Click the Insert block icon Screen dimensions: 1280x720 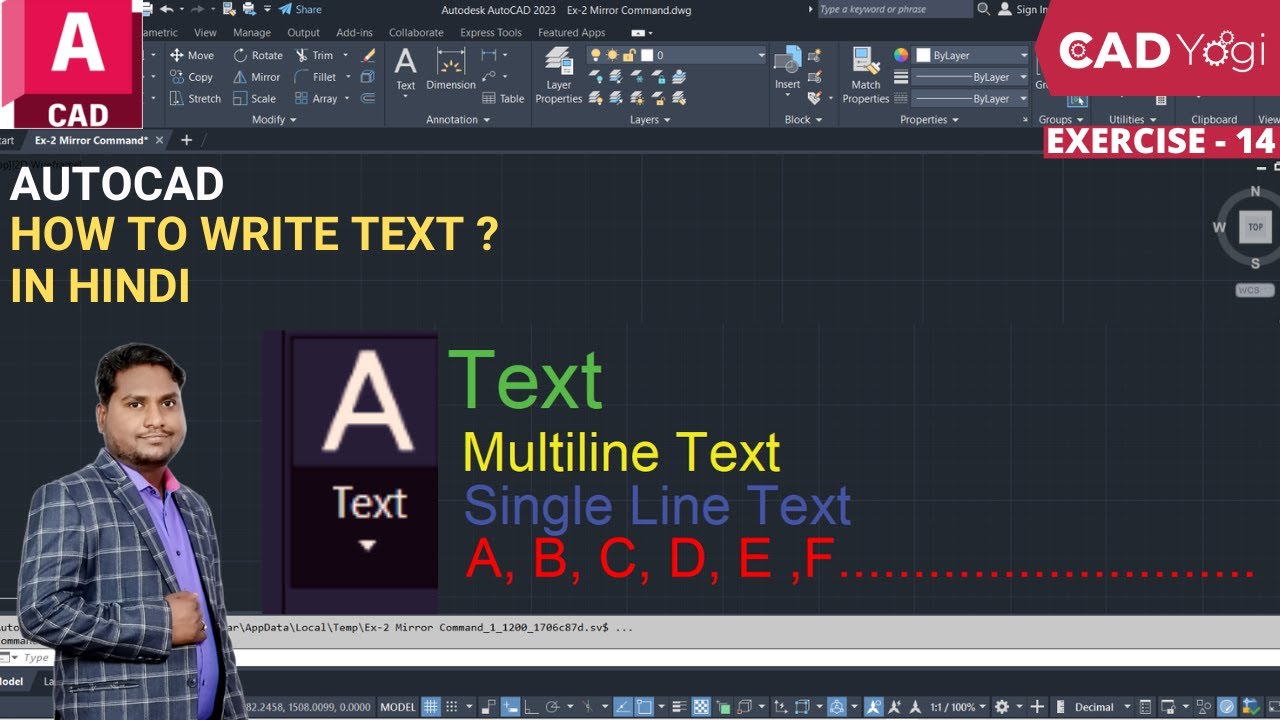click(787, 69)
